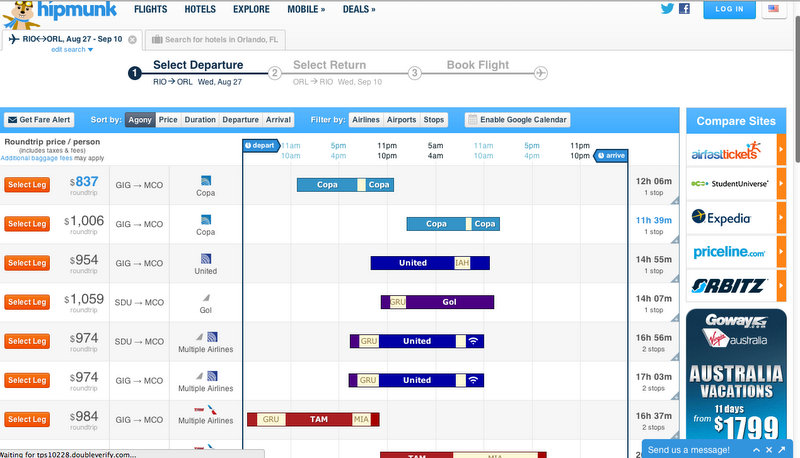
Task: Click TAM airline logos in $984 row
Action: pyautogui.click(x=206, y=410)
